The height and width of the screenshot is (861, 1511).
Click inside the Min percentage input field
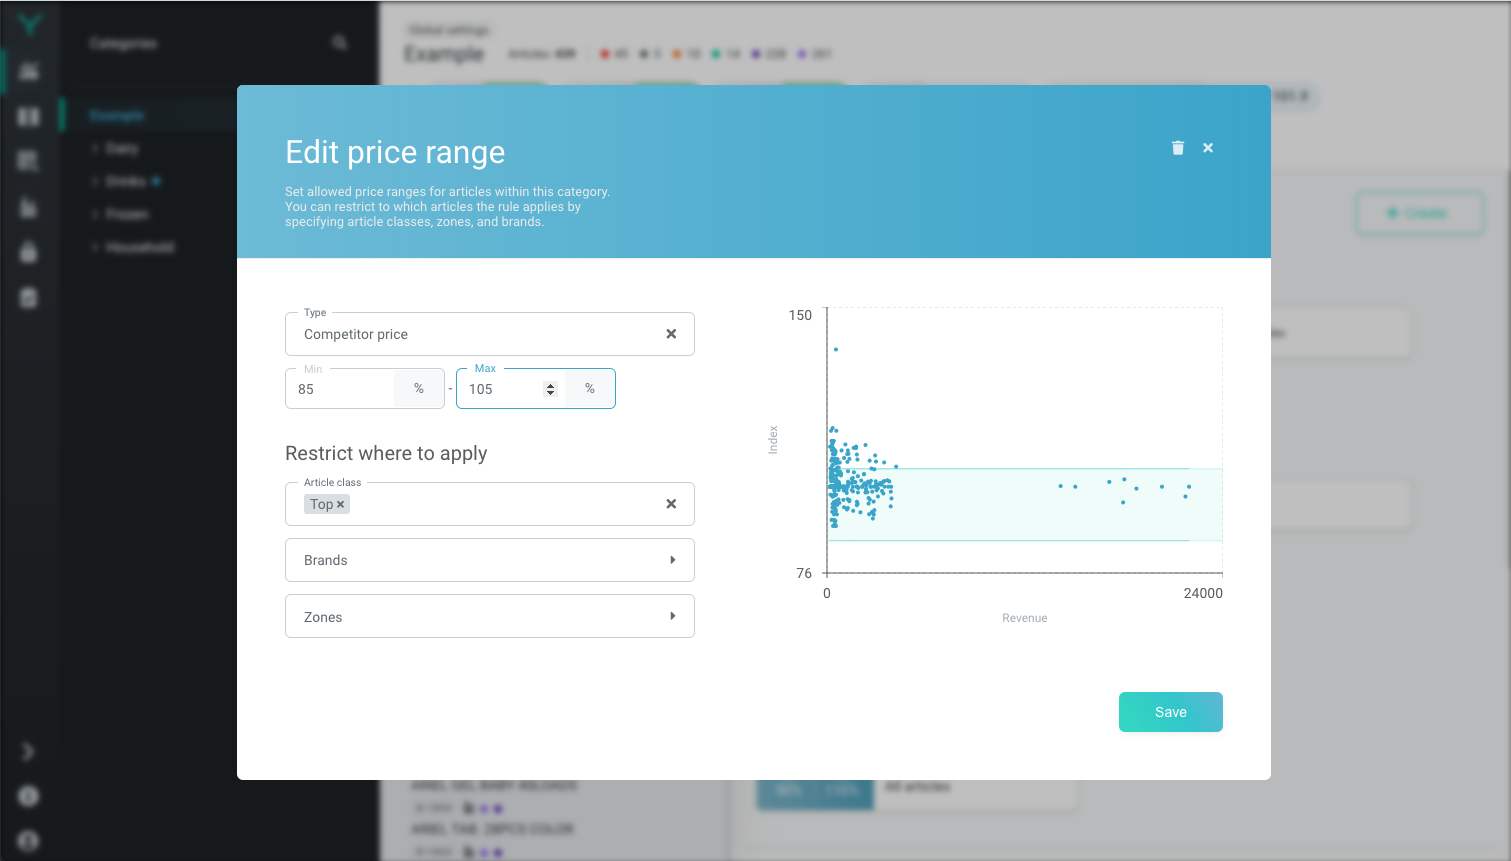point(340,389)
